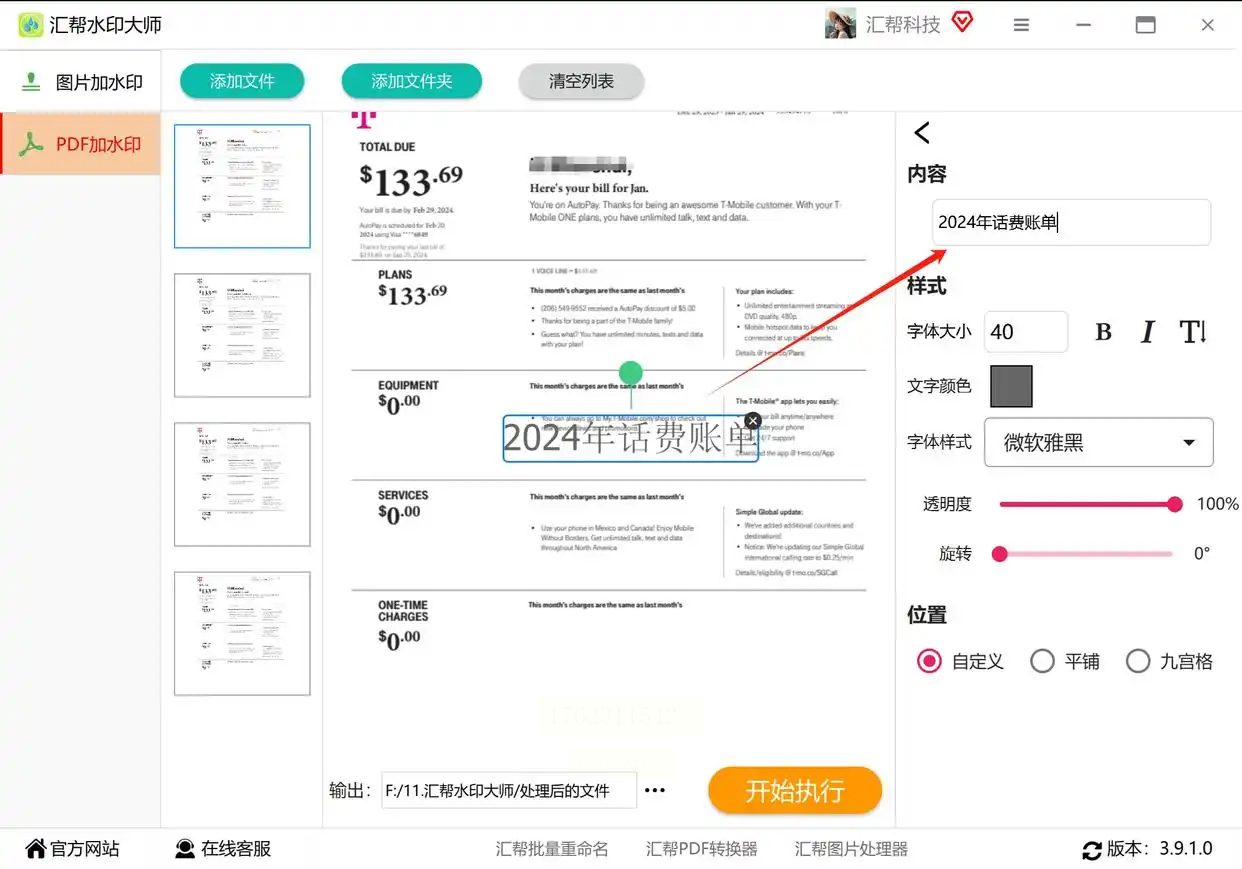Open the hamburger menu in title bar
The image size is (1242, 869).
1021,25
